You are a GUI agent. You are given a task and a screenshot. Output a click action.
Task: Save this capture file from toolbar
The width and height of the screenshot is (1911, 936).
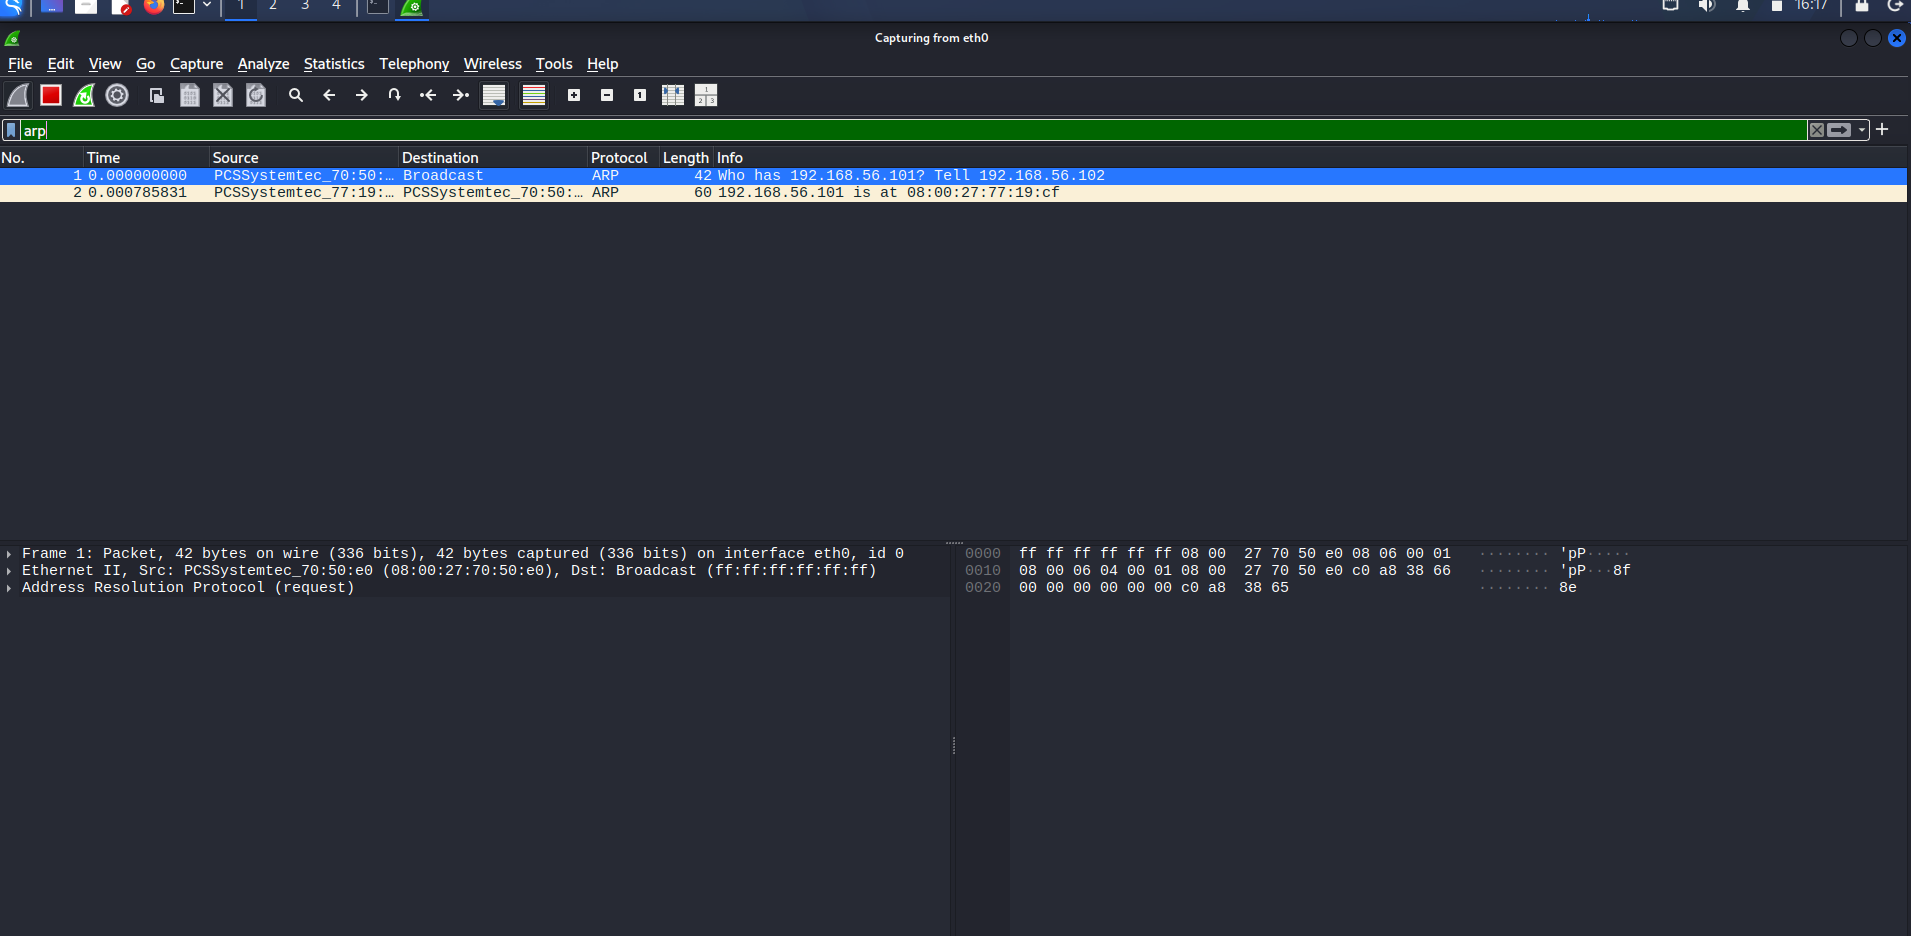(190, 95)
